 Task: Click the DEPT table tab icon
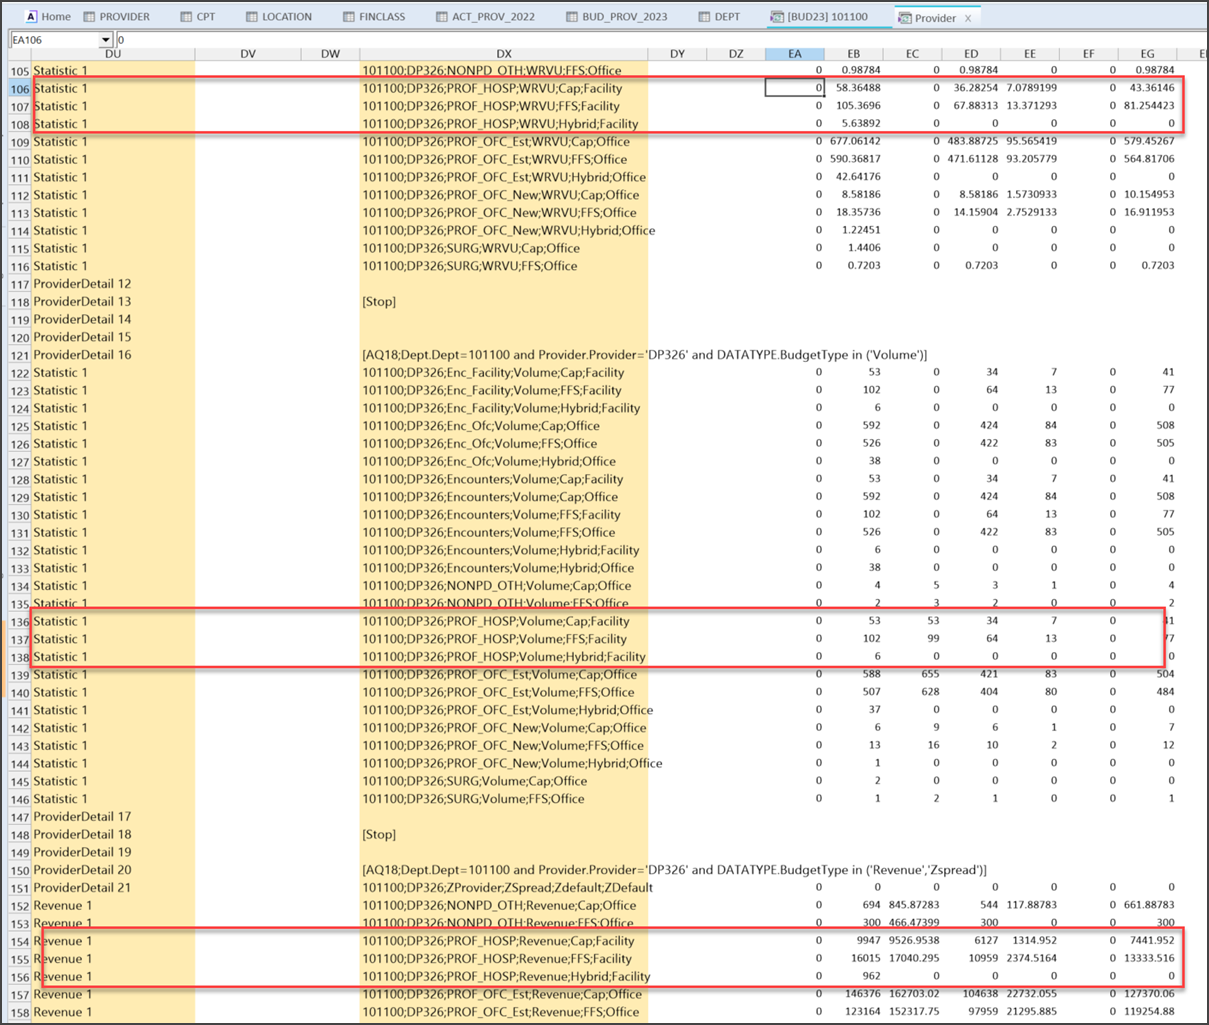click(x=705, y=17)
